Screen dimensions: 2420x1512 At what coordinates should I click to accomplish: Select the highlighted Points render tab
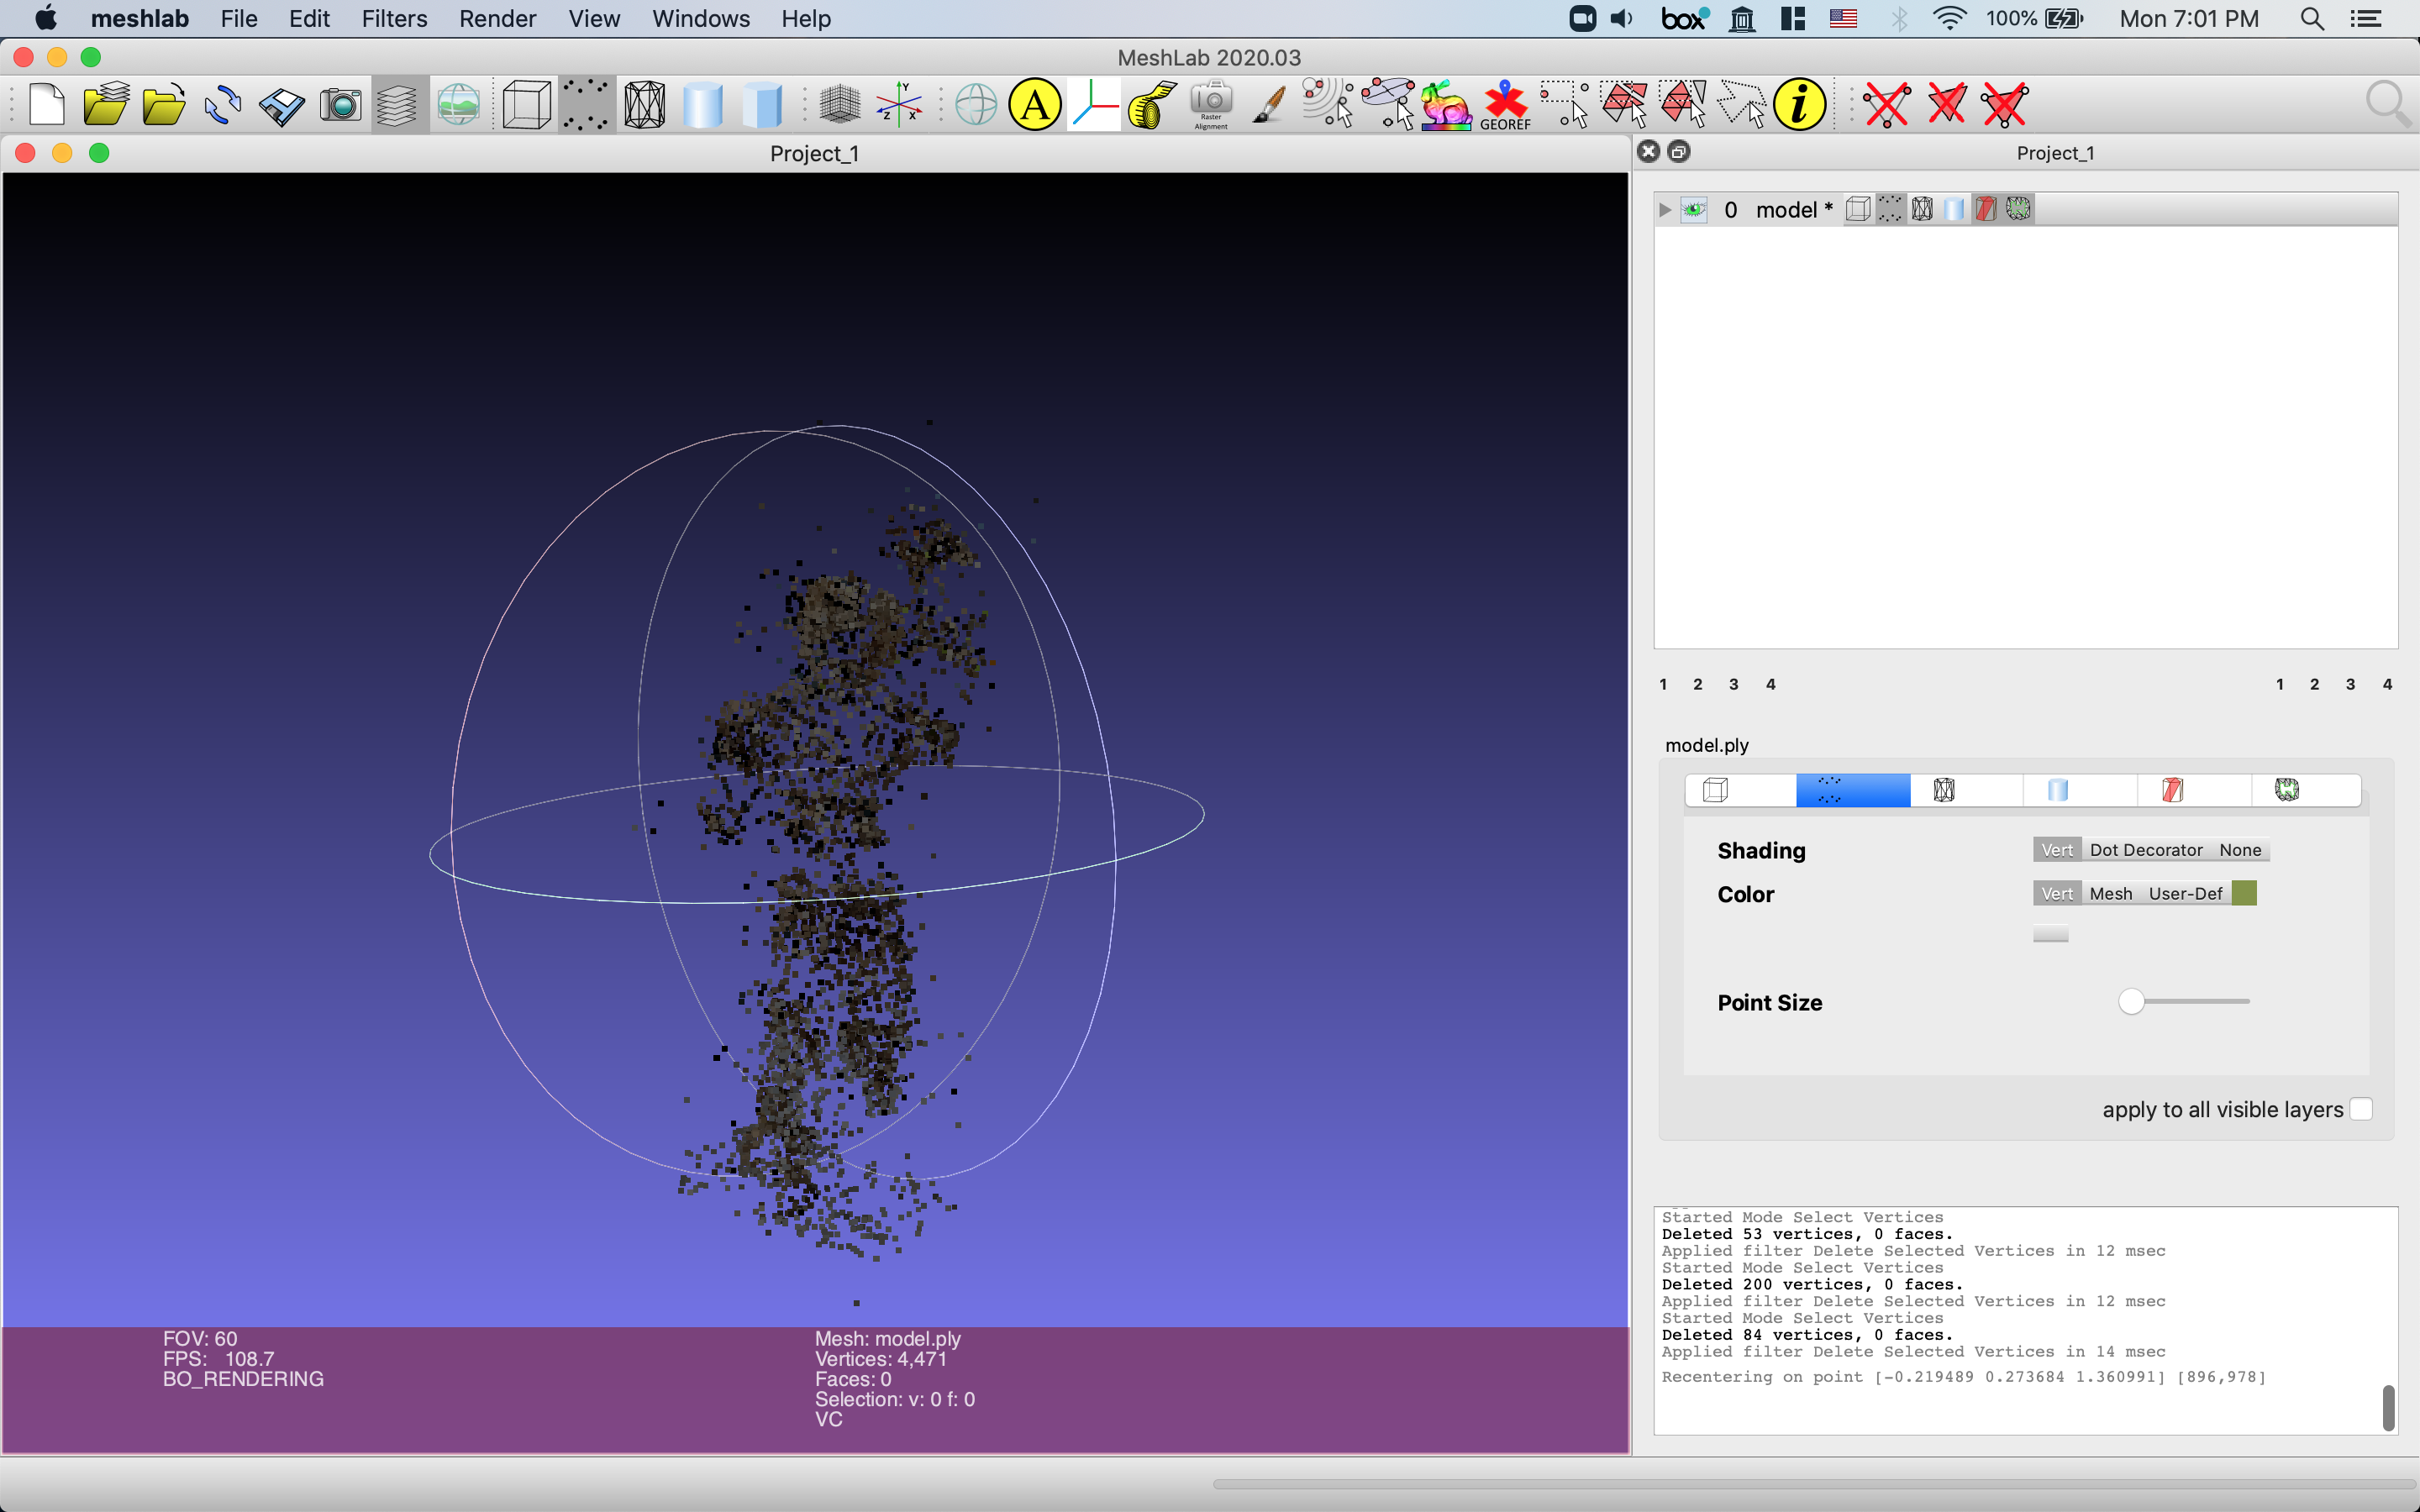pyautogui.click(x=1853, y=790)
